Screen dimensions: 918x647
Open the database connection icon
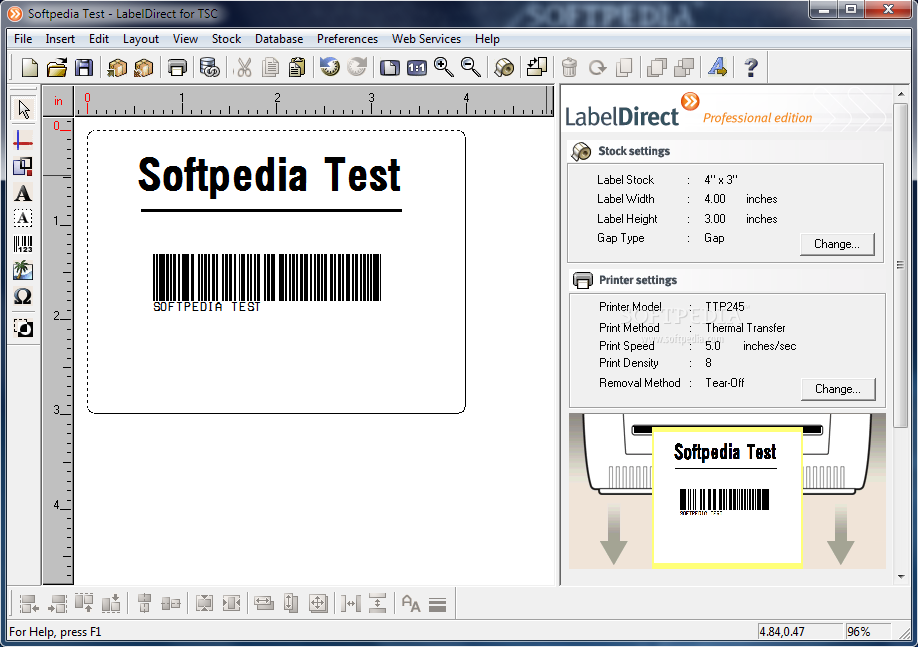click(x=209, y=67)
